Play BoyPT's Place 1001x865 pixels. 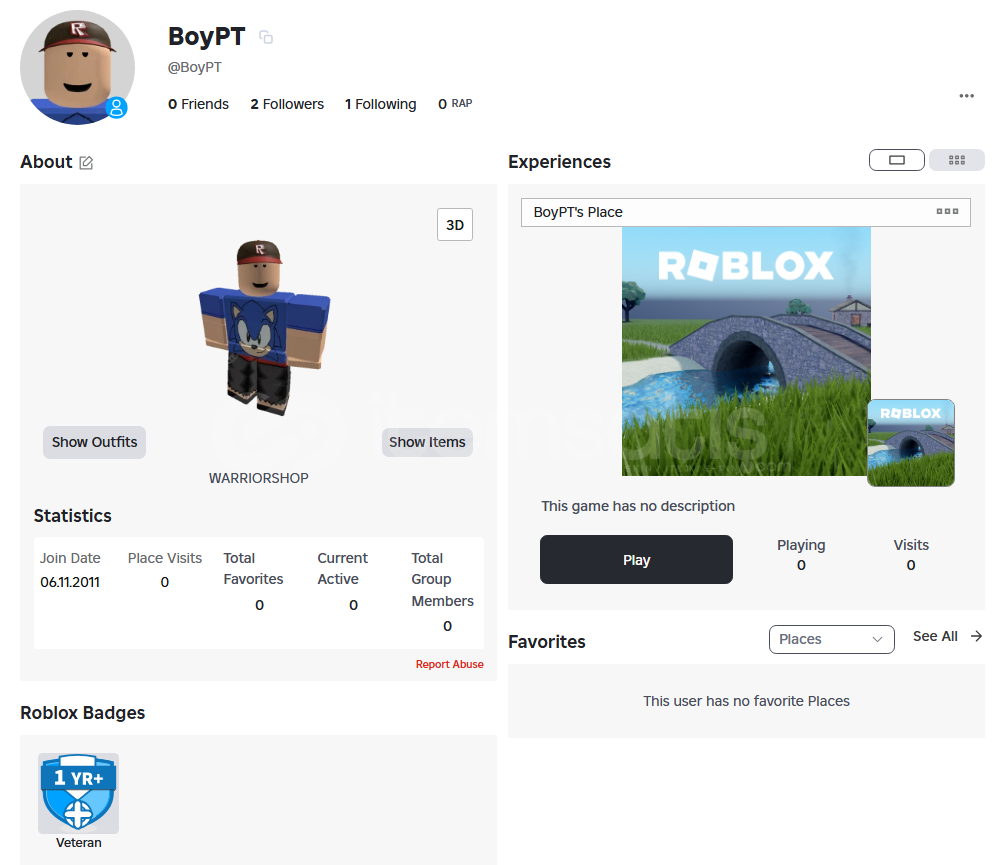(636, 559)
